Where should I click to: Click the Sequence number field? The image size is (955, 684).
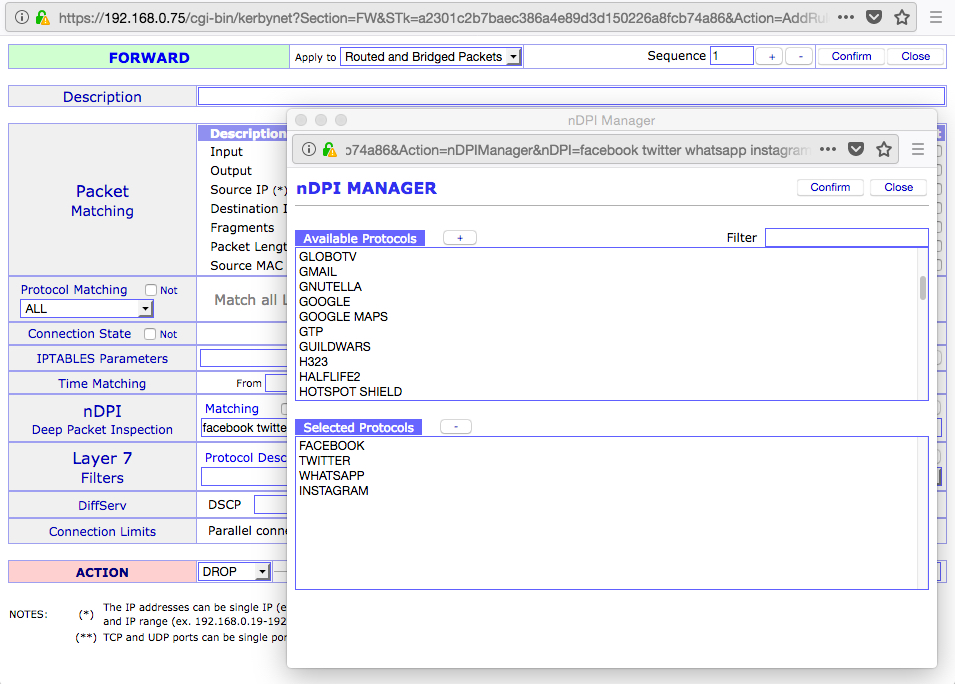[731, 56]
